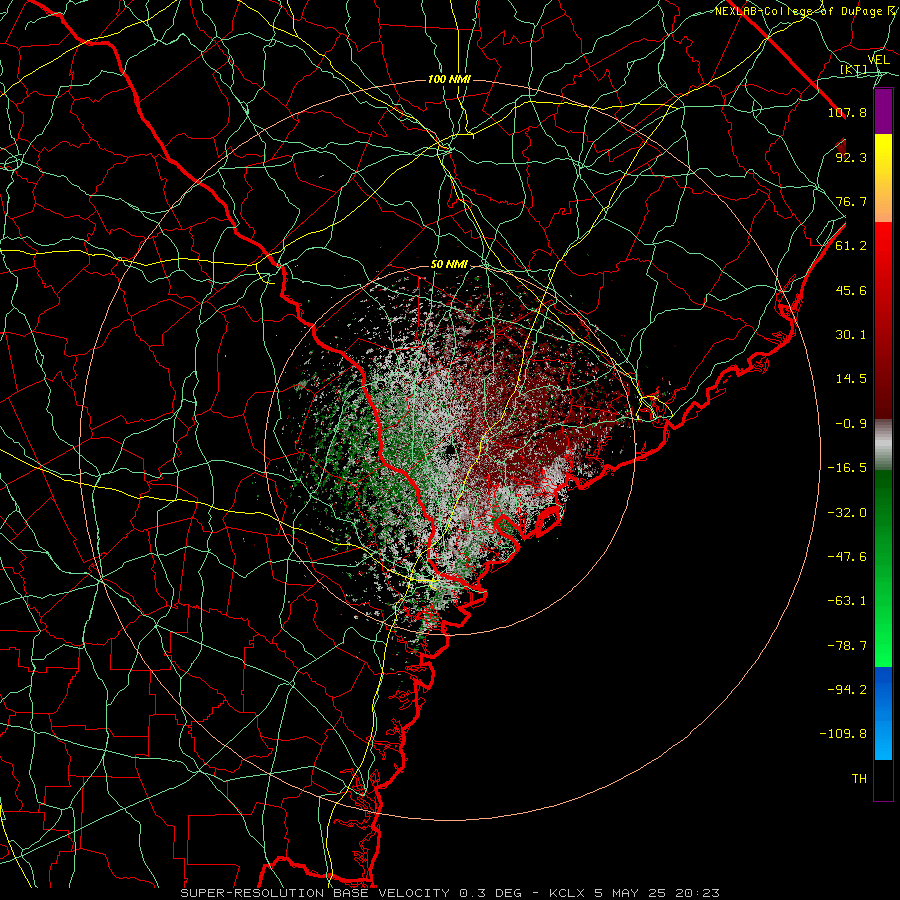Select the -32.0 velocity scale value
900x900 pixels.
[847, 513]
